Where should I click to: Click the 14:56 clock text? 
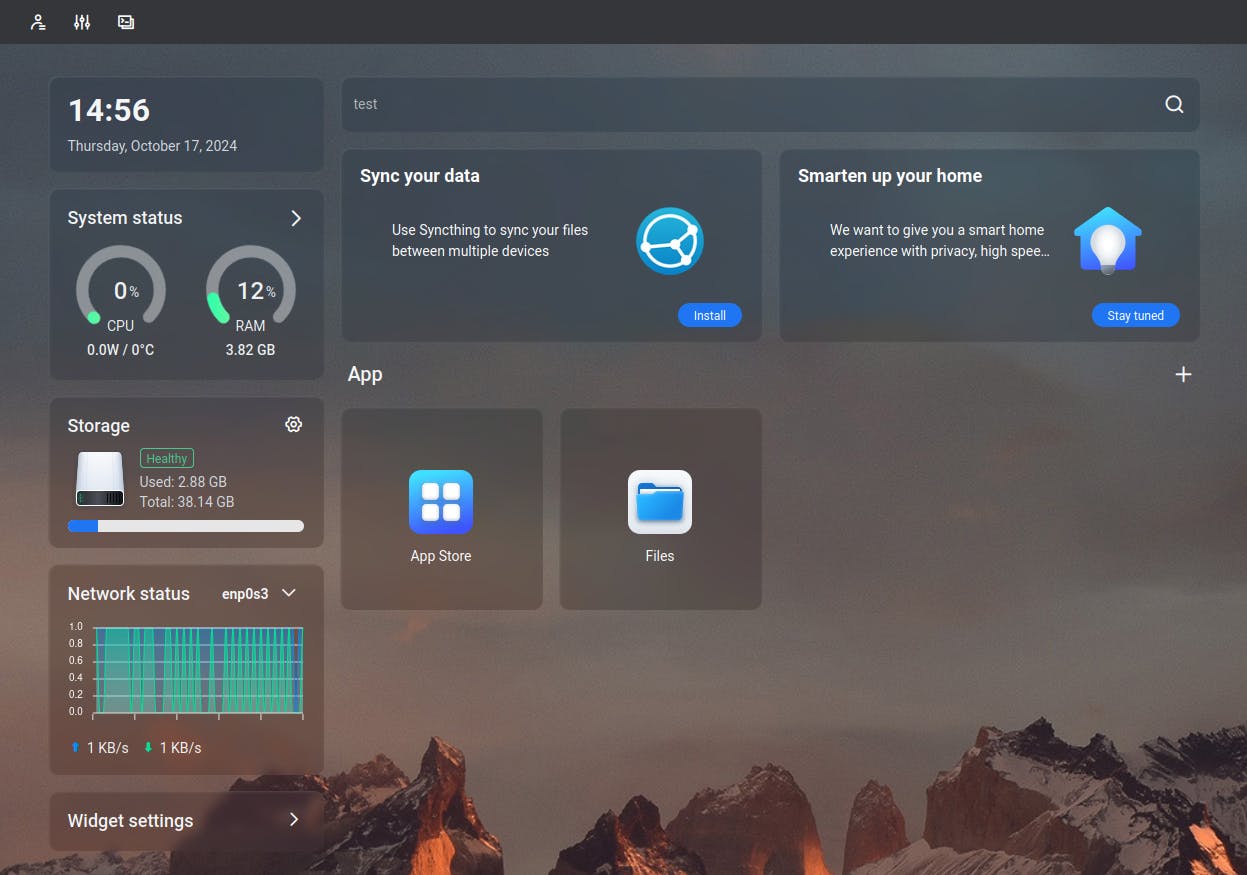[x=109, y=110]
